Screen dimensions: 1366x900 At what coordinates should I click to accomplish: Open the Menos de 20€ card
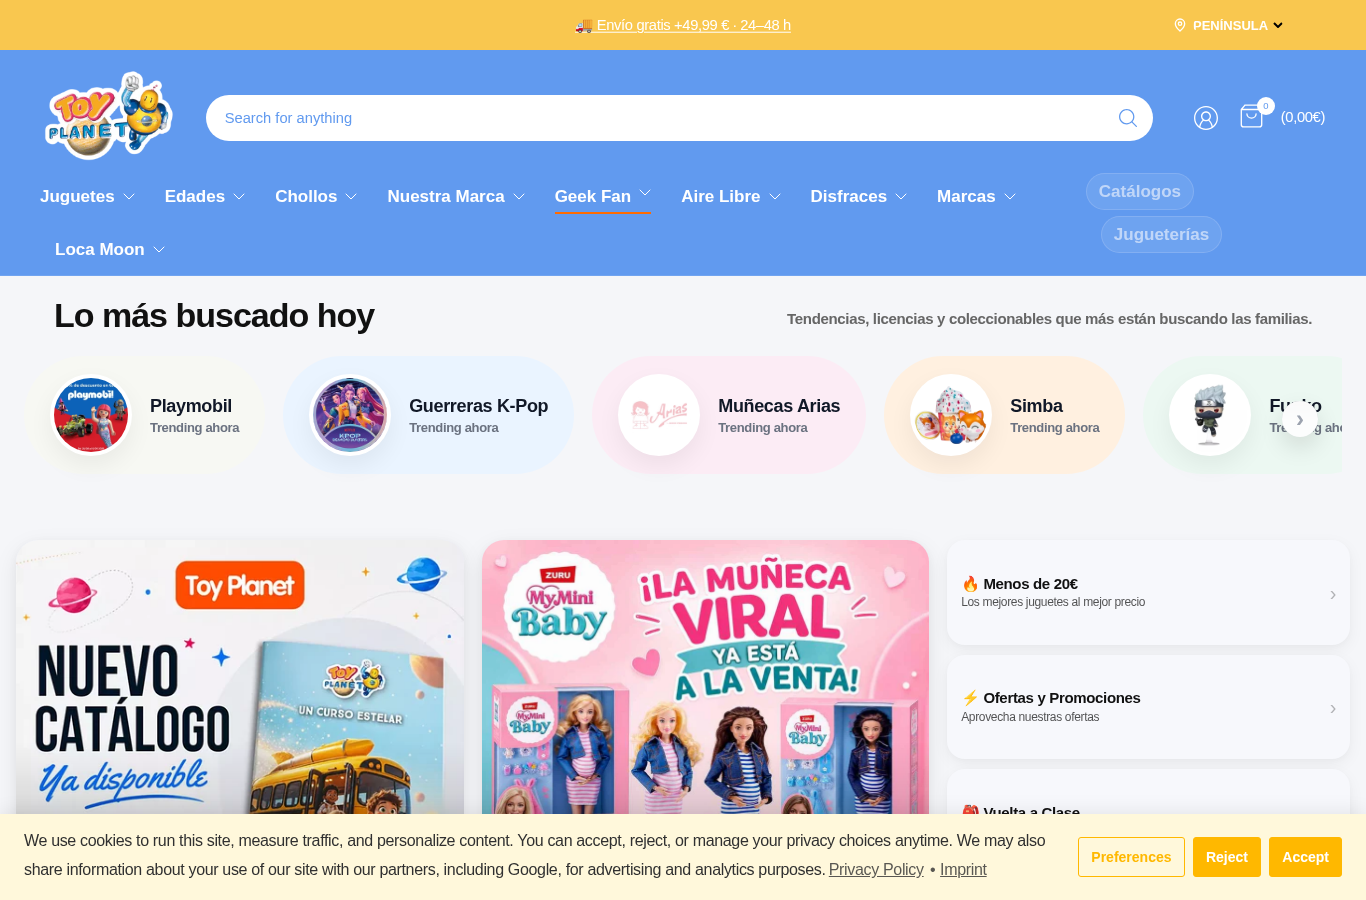click(1148, 593)
